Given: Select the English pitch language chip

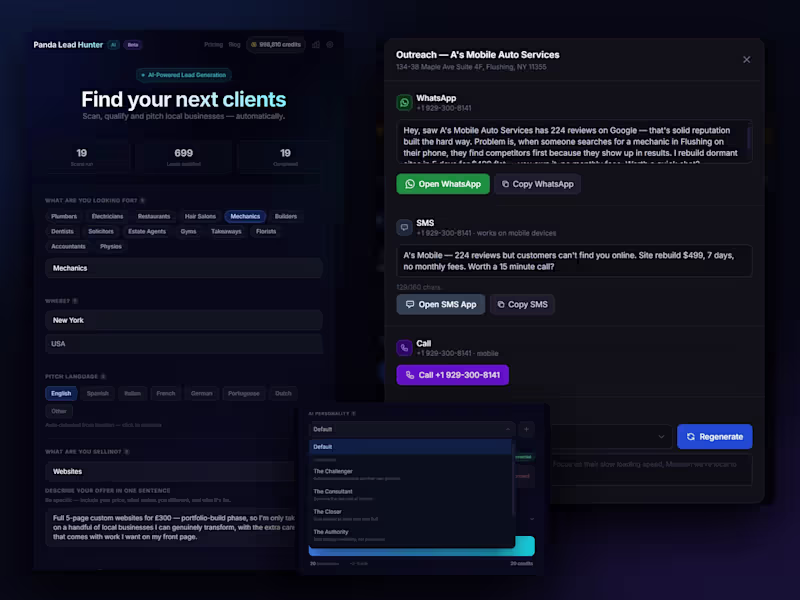Looking at the screenshot, I should pyautogui.click(x=61, y=393).
